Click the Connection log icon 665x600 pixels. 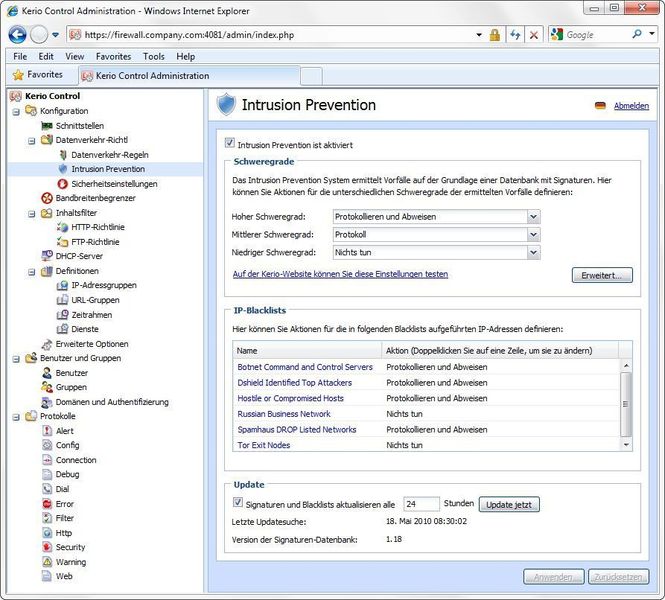(x=47, y=460)
